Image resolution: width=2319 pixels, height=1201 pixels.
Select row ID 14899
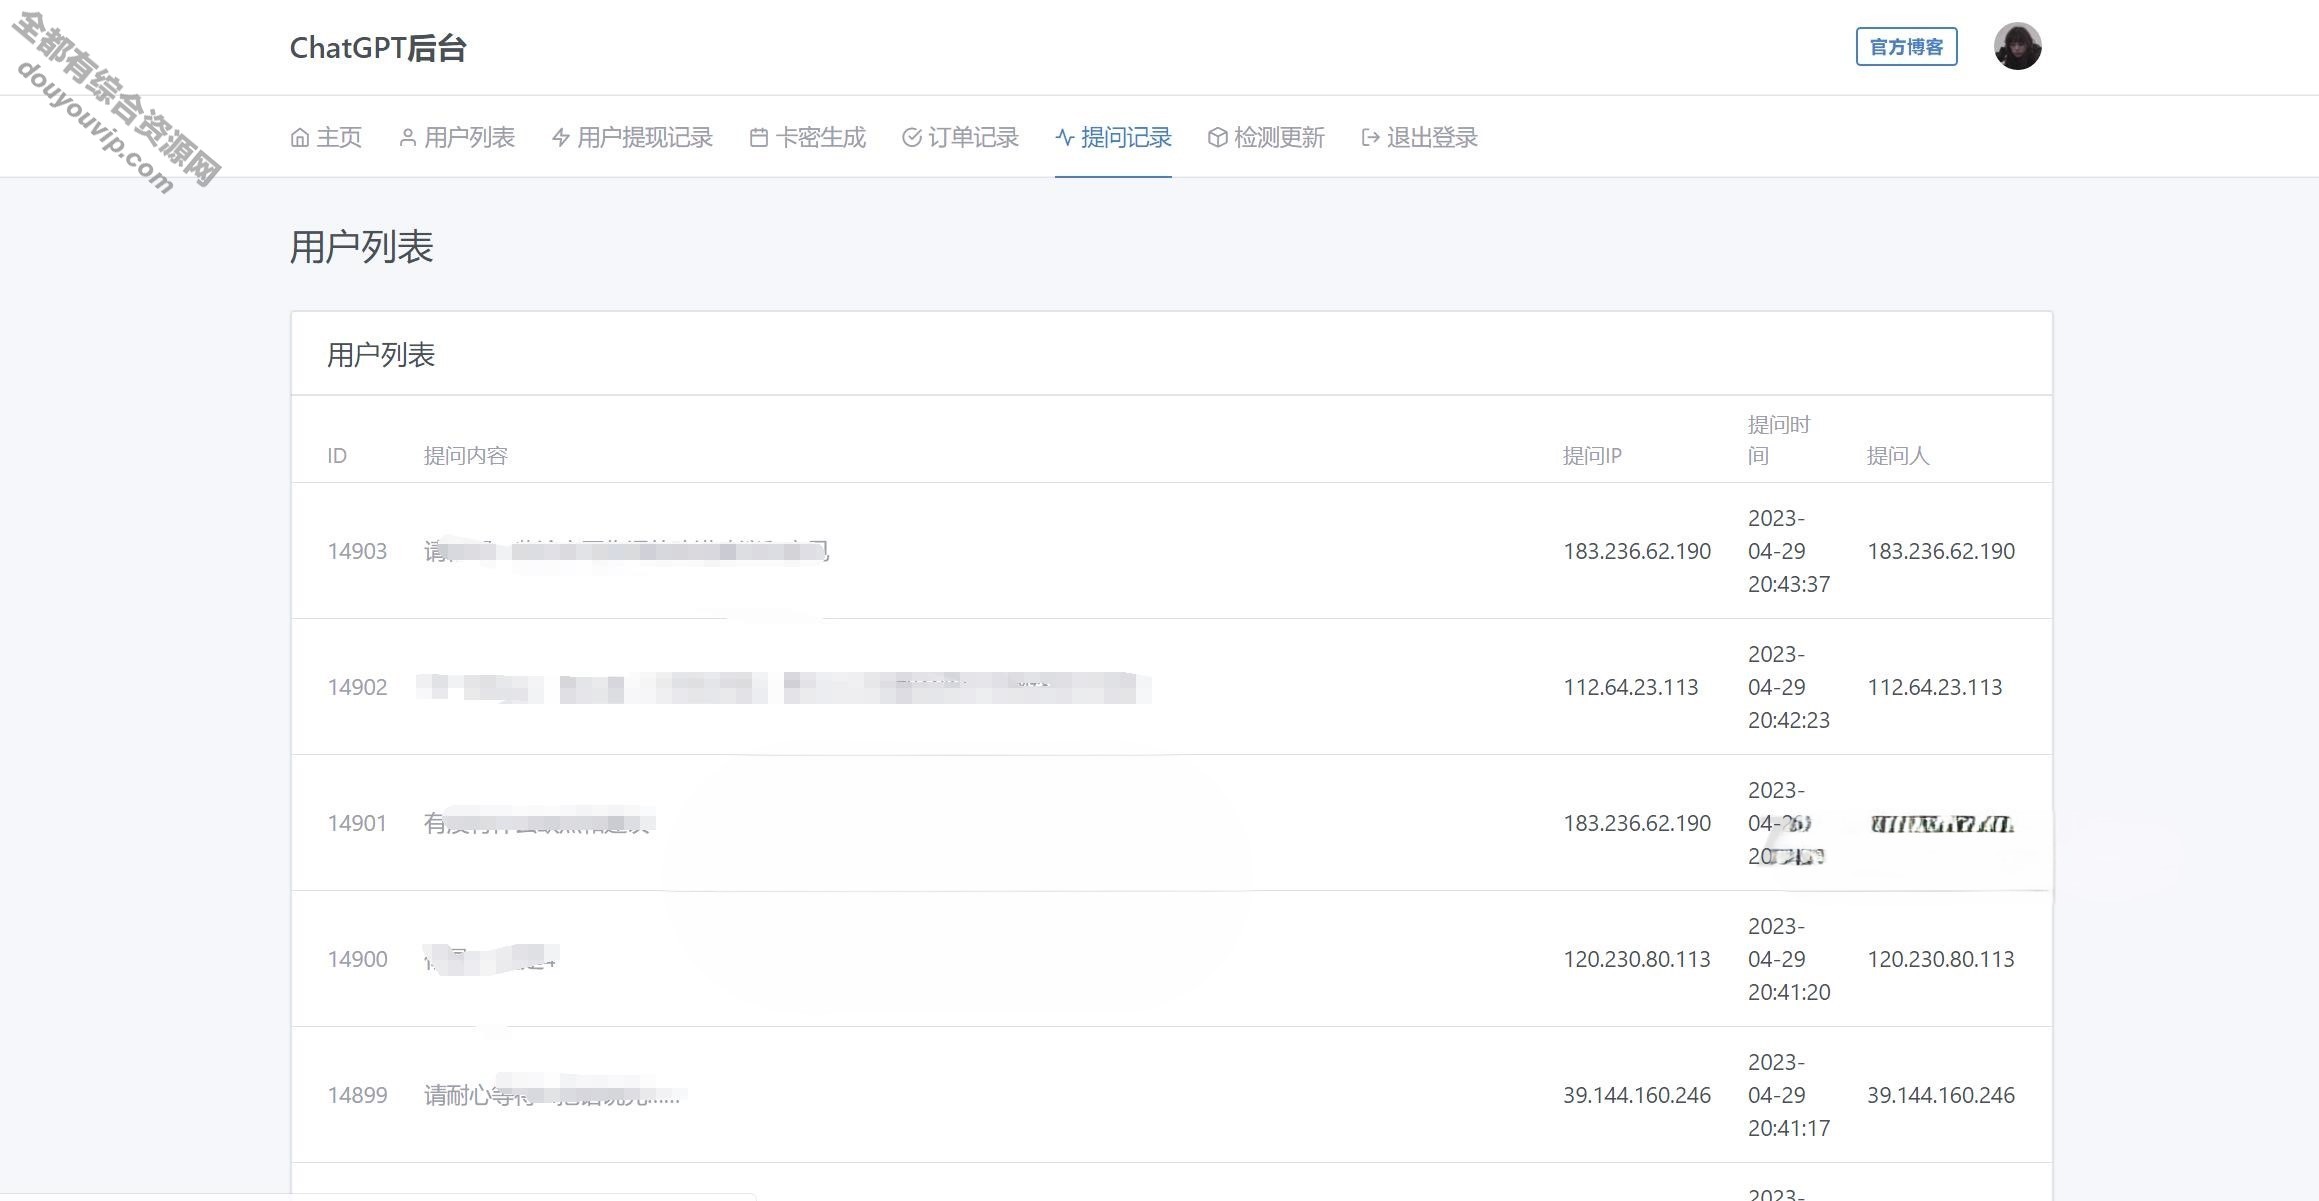(357, 1095)
